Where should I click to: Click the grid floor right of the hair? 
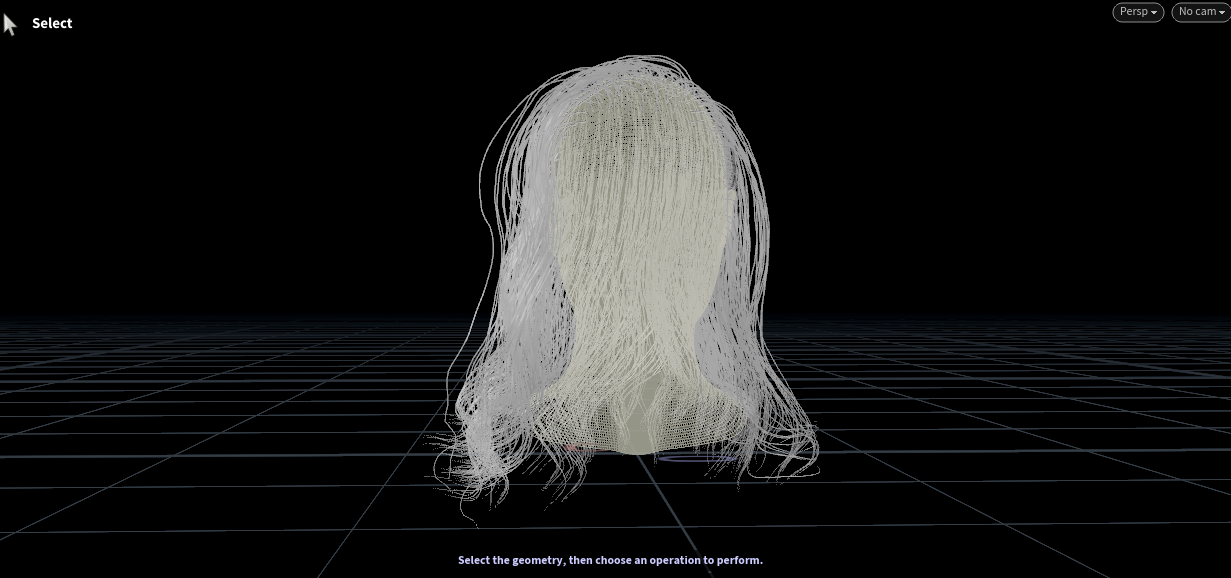pos(1000,420)
